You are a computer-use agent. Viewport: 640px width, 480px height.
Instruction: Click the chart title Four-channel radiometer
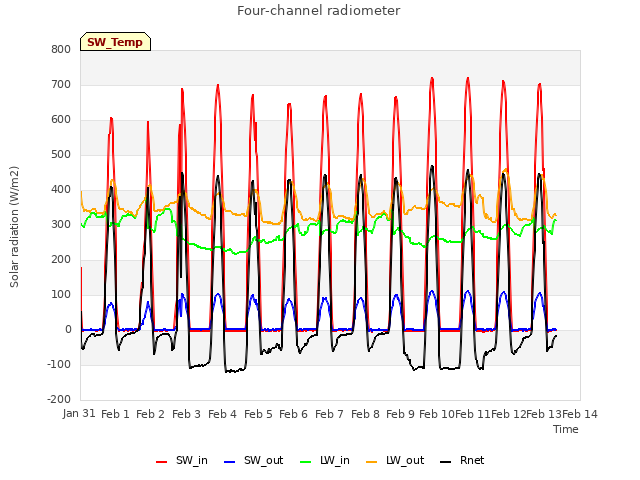coord(319,10)
